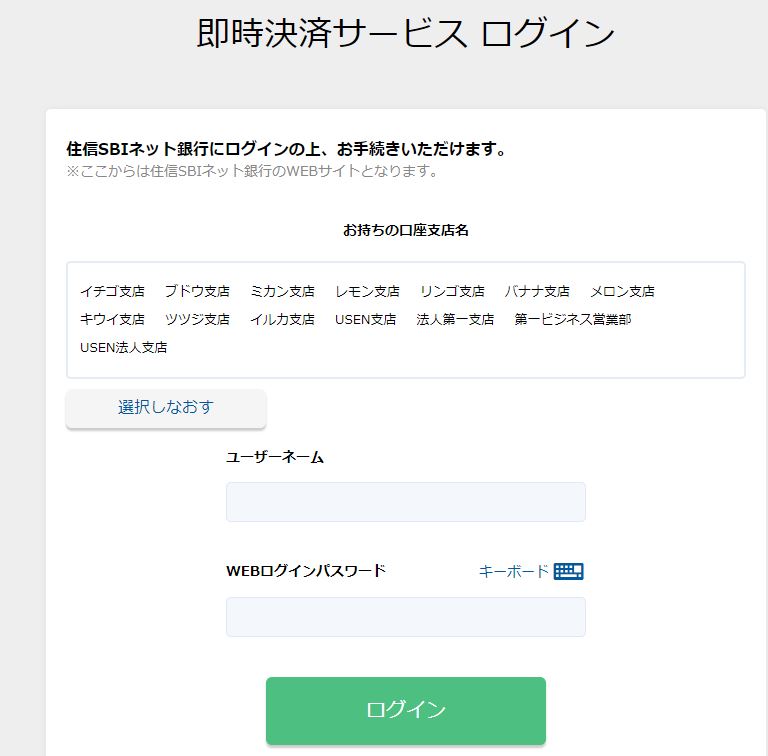Screen dimensions: 768x756
Task: Click the キーボード link
Action: [x=513, y=571]
